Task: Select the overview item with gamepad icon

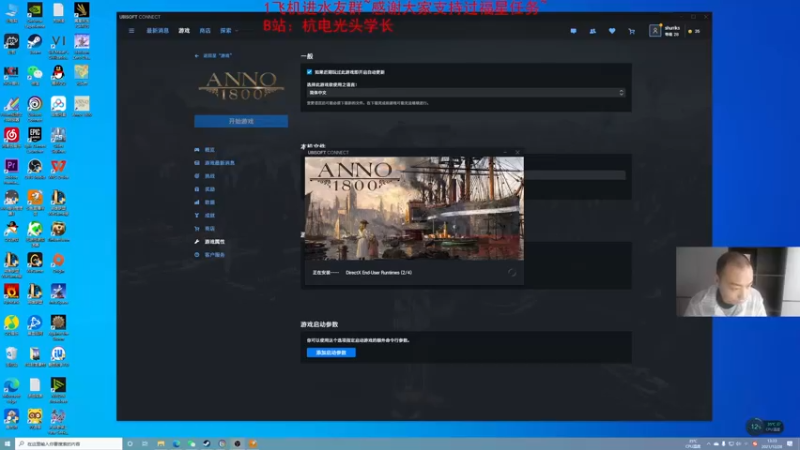Action: tap(205, 149)
